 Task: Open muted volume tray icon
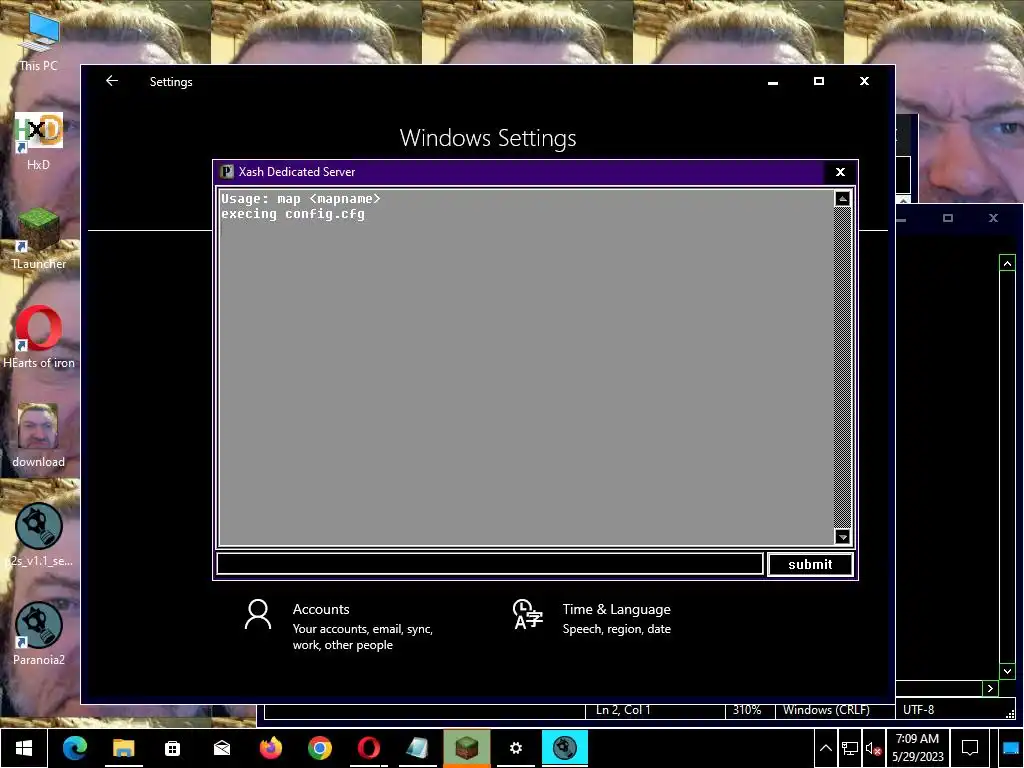873,748
